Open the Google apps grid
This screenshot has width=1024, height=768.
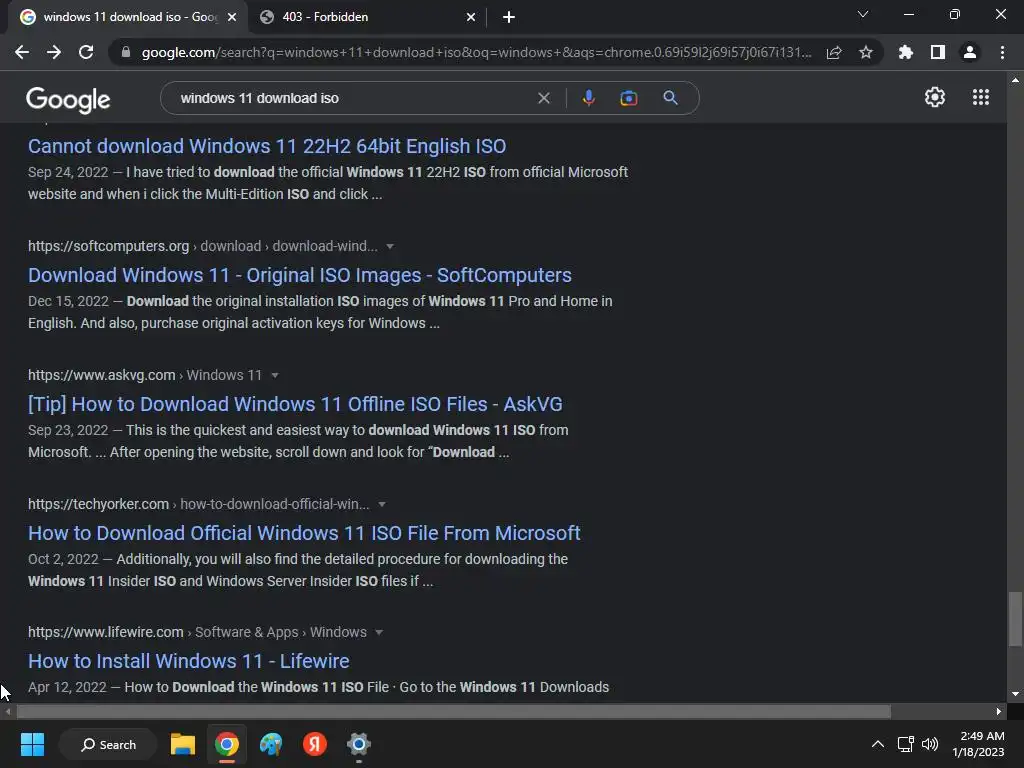[980, 97]
